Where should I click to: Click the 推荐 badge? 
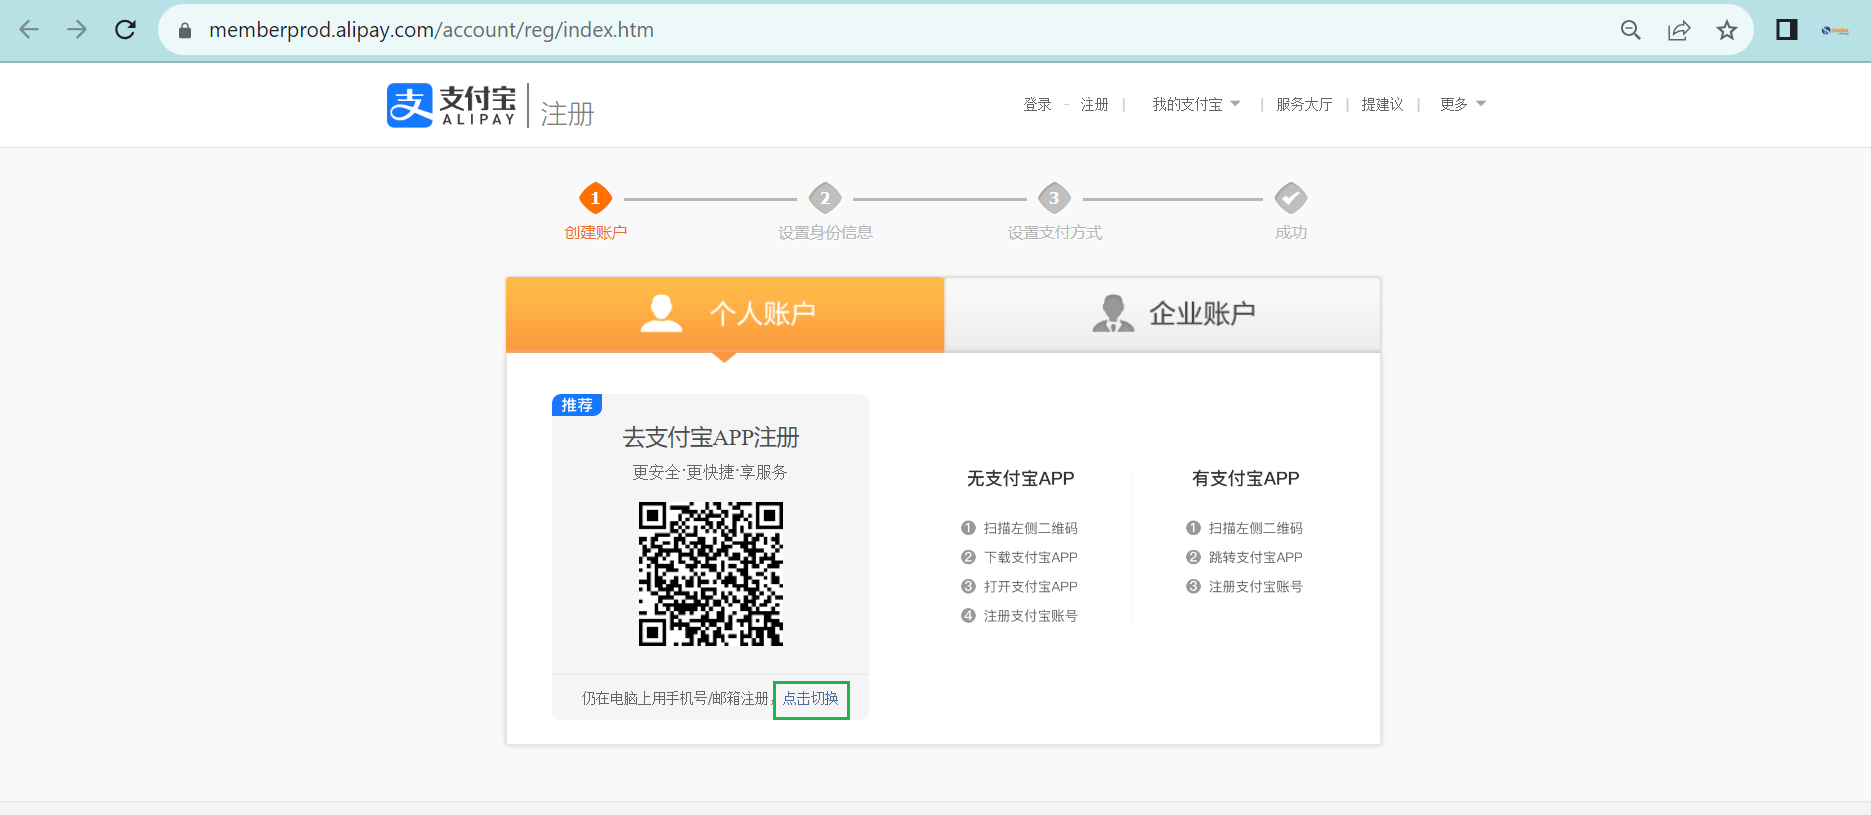pyautogui.click(x=577, y=405)
